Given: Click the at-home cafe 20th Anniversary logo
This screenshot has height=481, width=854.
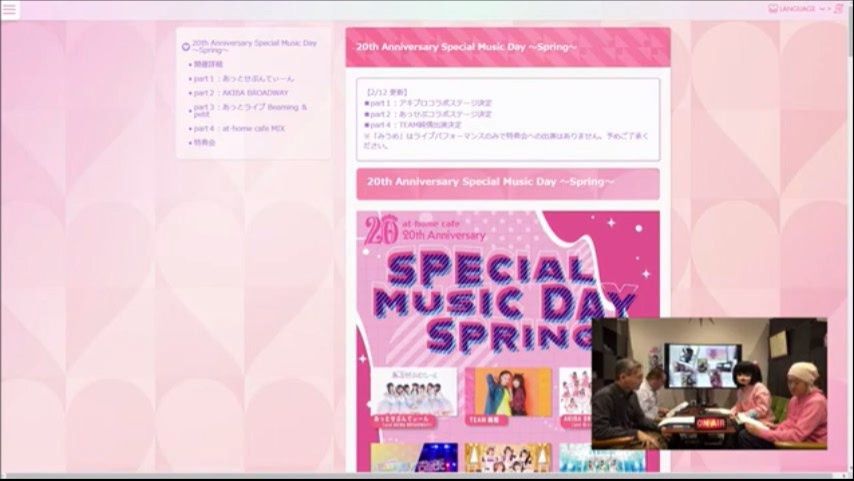Looking at the screenshot, I should tap(425, 229).
